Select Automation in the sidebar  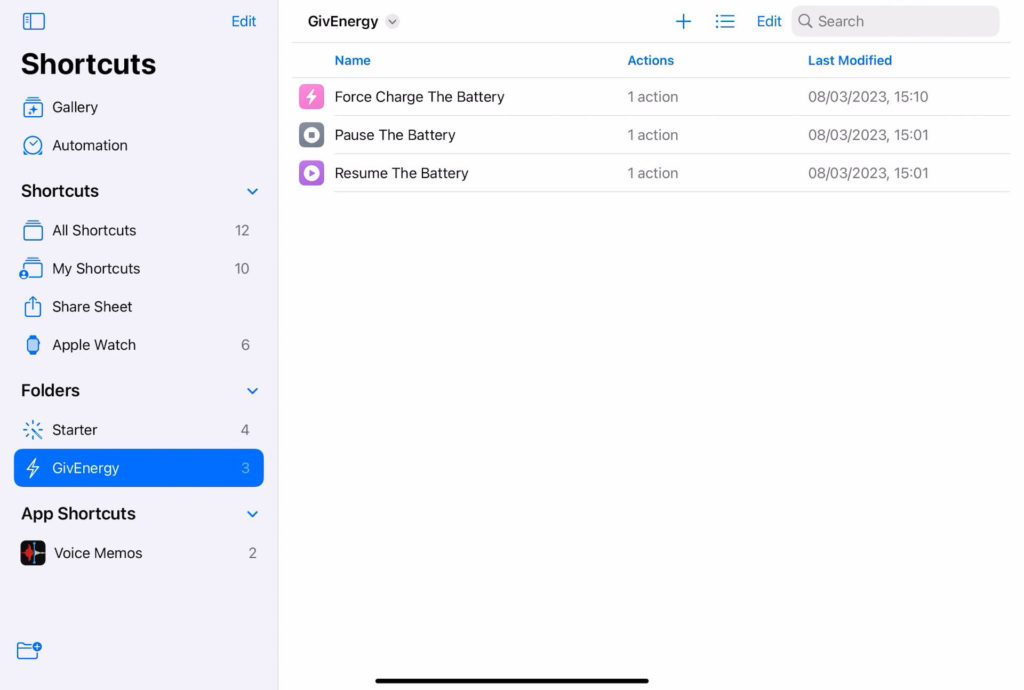[x=138, y=145]
